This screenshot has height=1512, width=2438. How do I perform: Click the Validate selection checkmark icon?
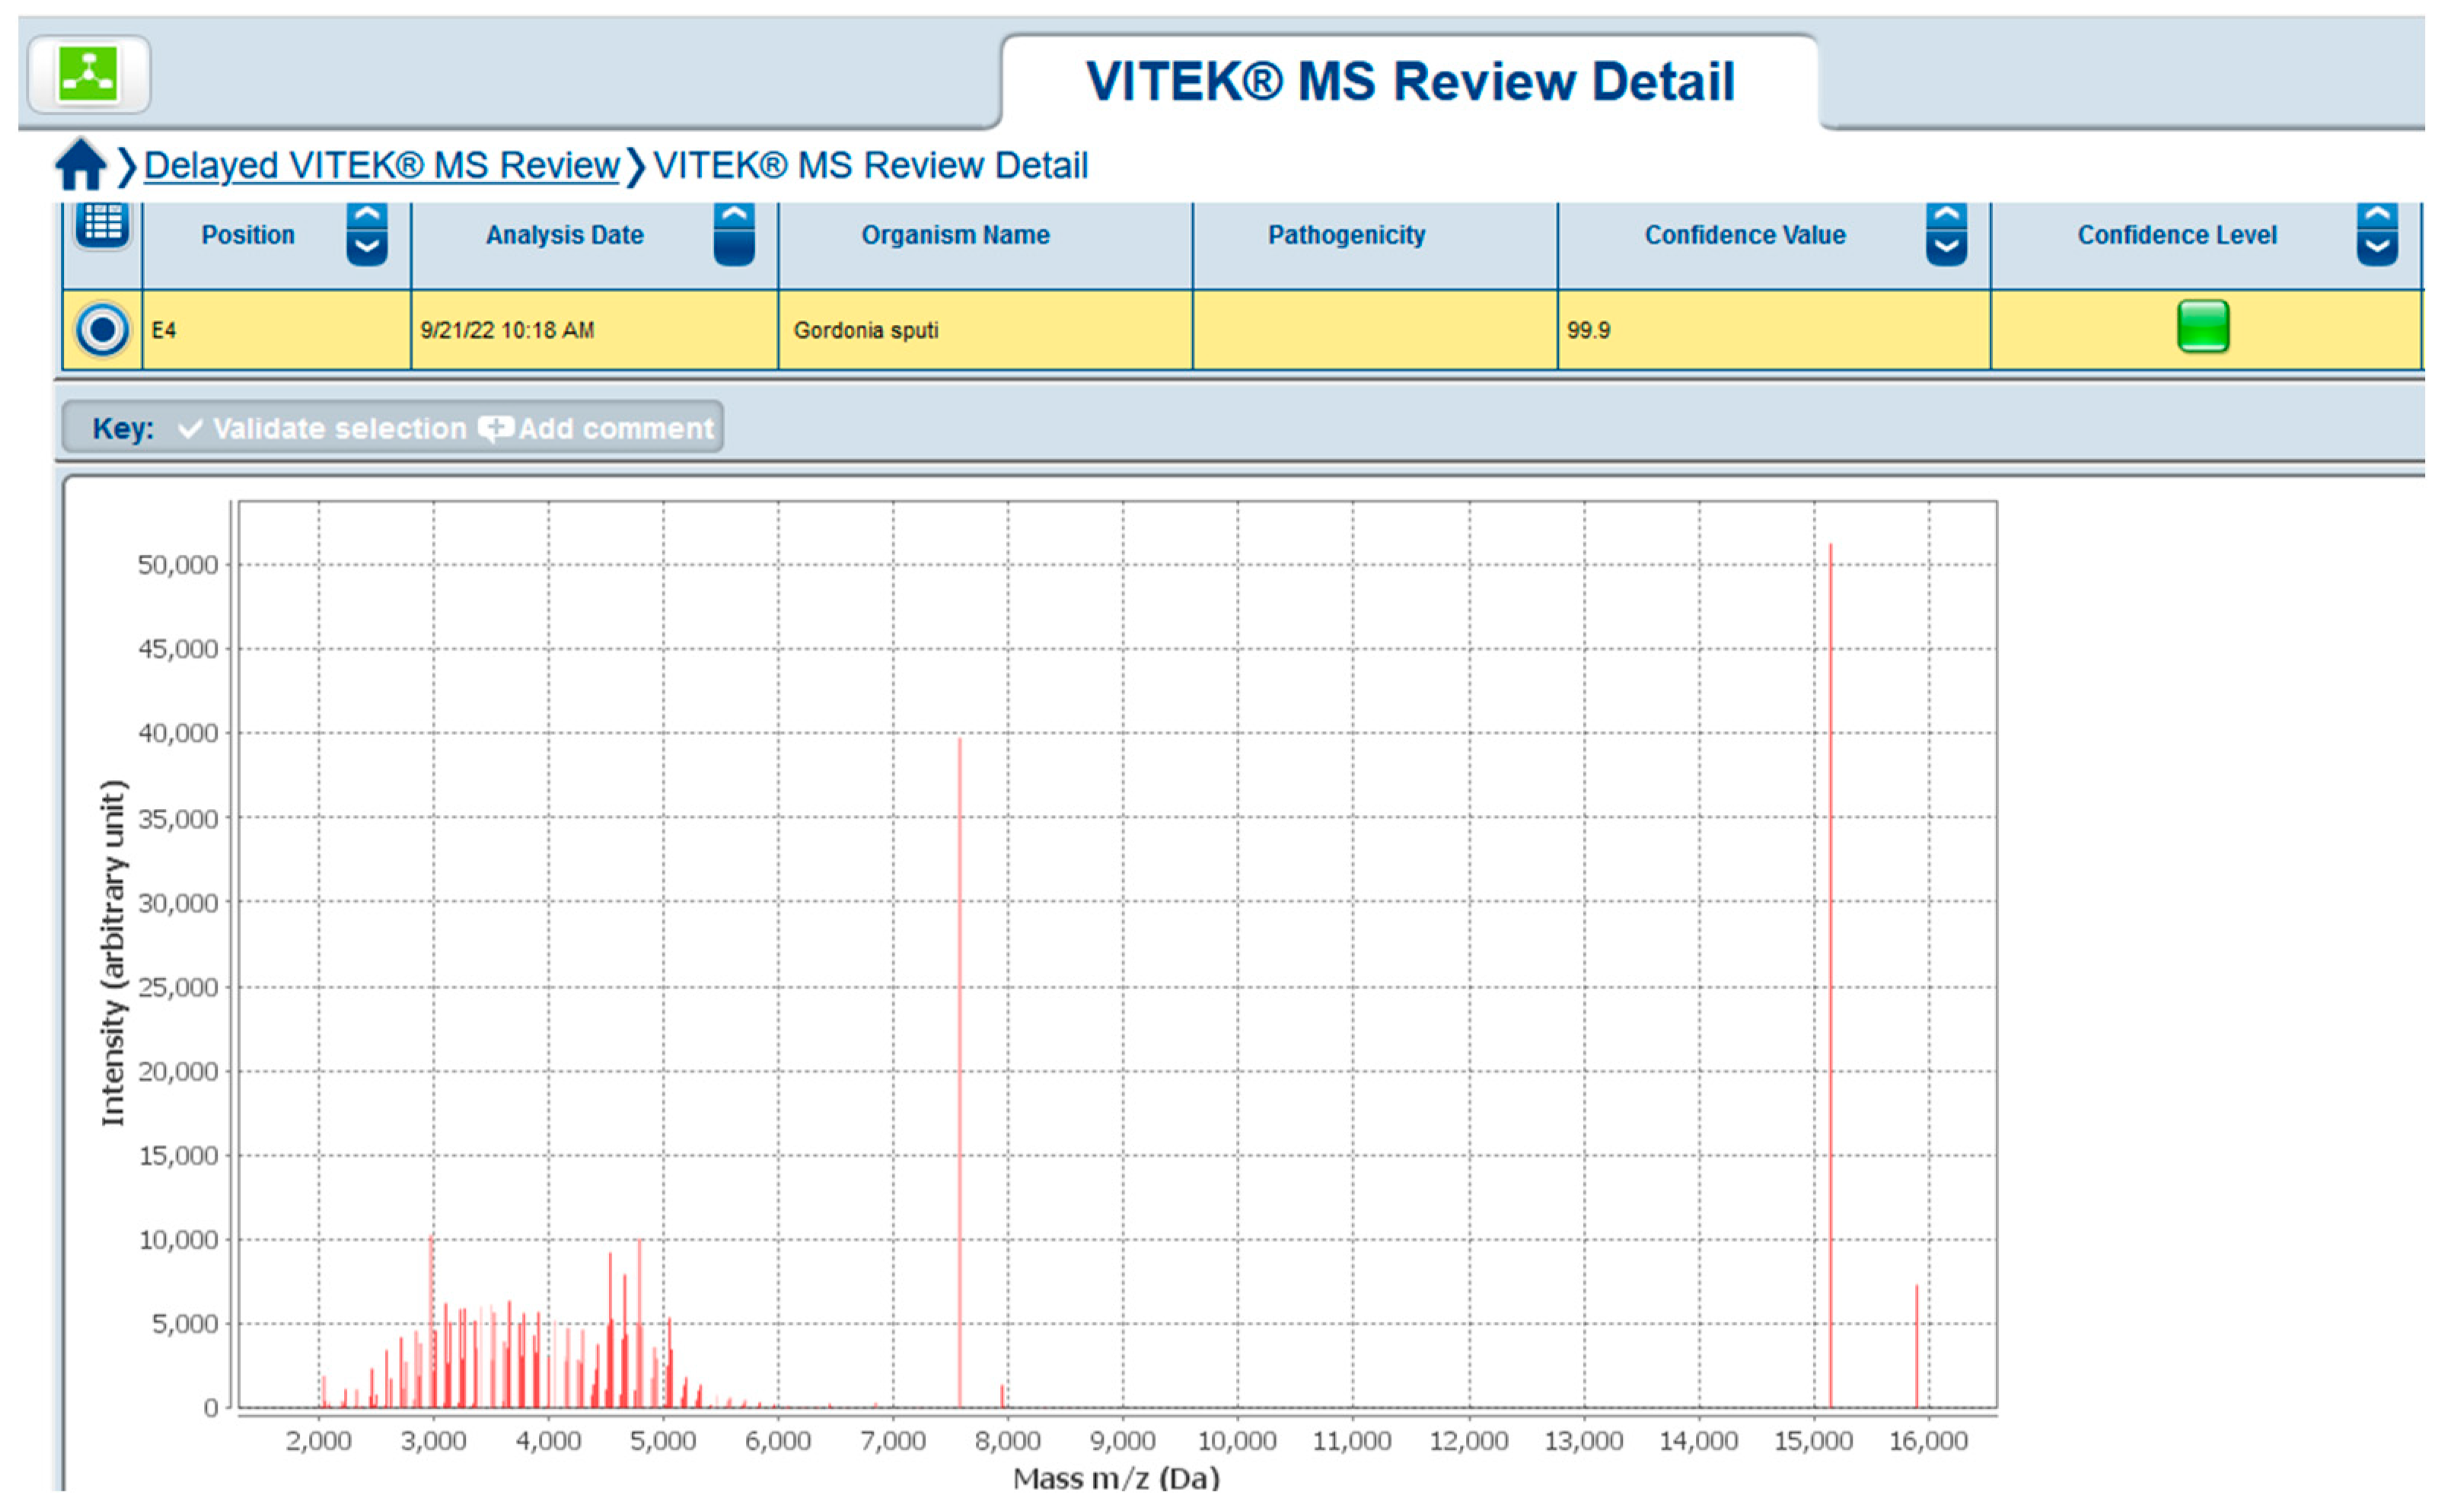(190, 429)
